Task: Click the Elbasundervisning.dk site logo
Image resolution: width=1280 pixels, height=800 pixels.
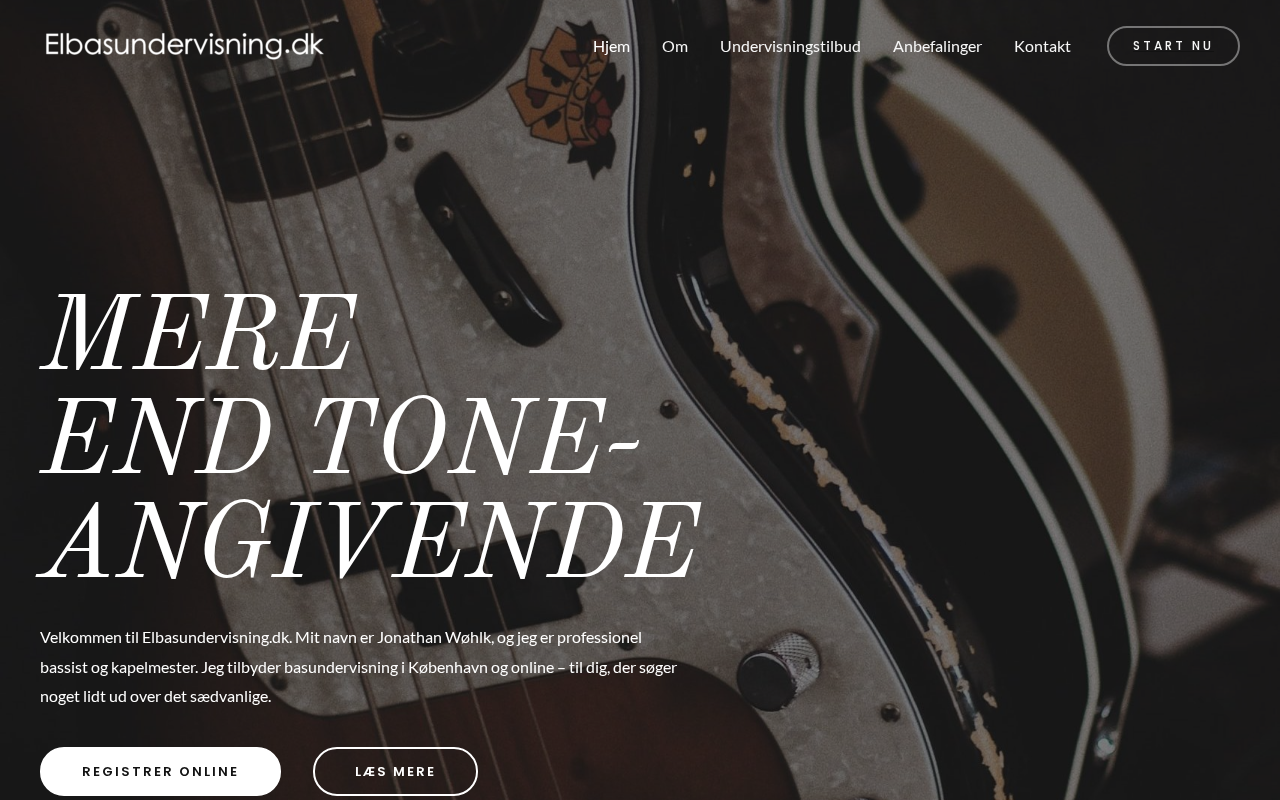Action: point(184,45)
